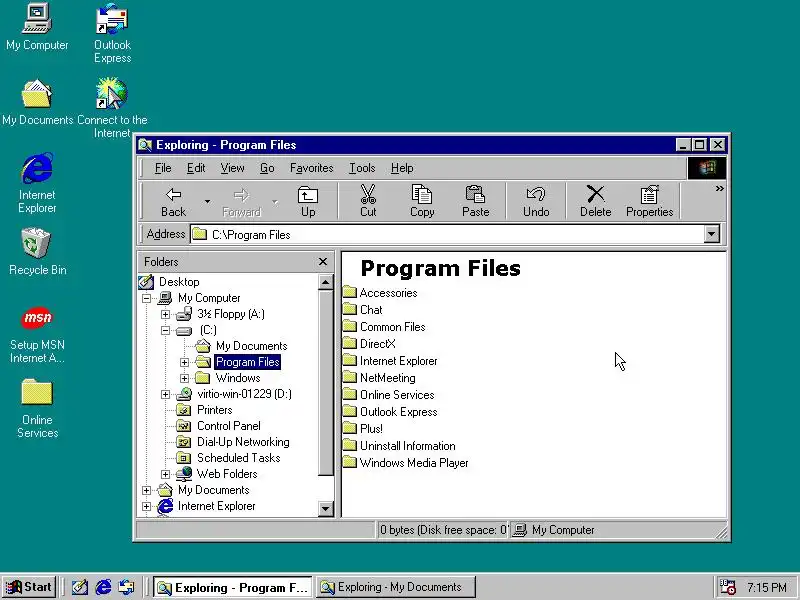The width and height of the screenshot is (800, 600).
Task: Click the Start button
Action: (x=29, y=587)
